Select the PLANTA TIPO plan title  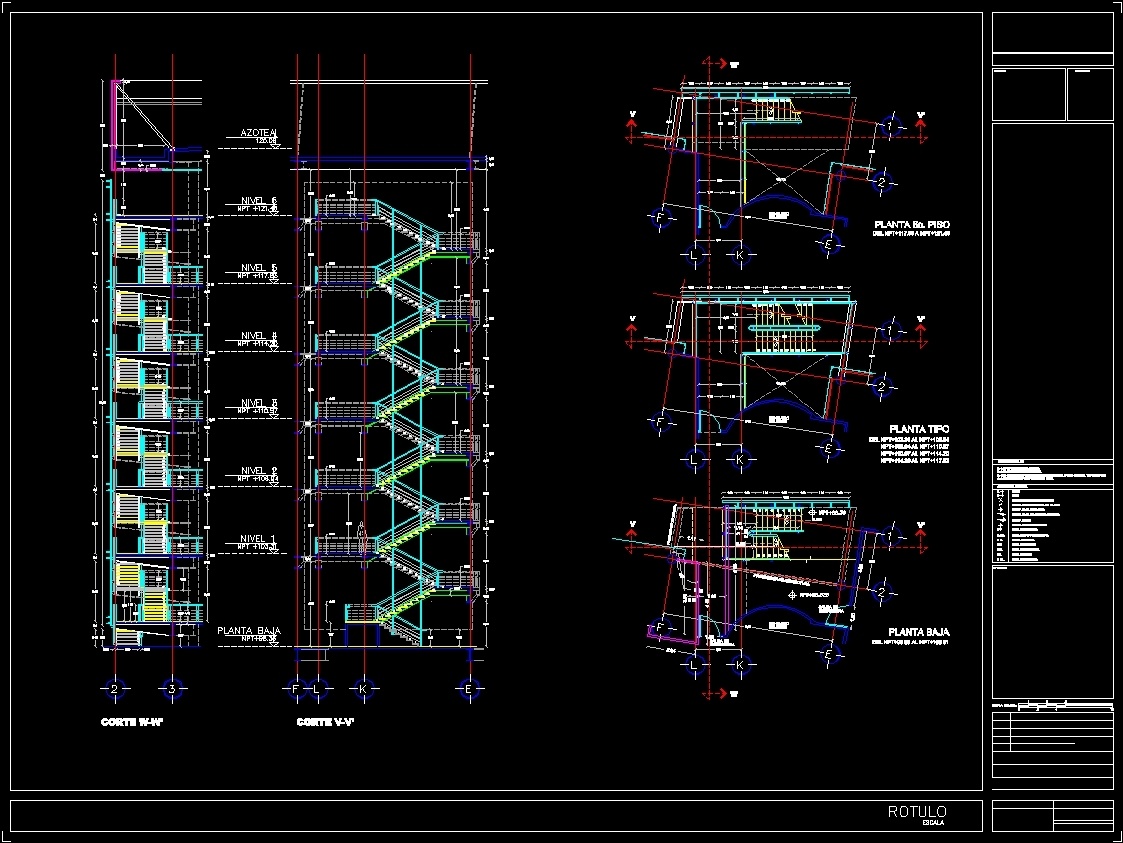coord(919,429)
